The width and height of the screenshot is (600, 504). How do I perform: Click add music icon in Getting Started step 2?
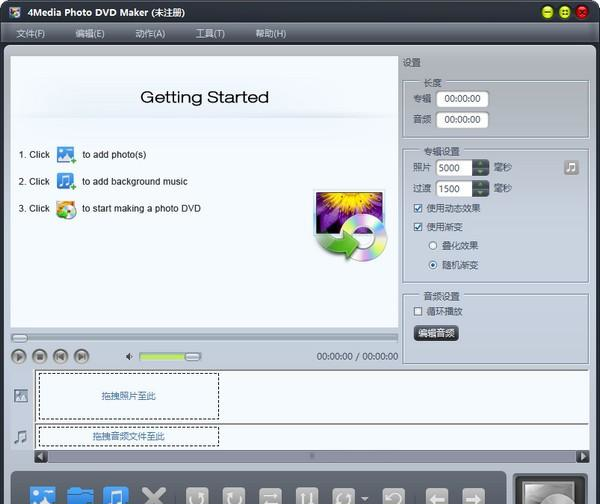point(66,181)
